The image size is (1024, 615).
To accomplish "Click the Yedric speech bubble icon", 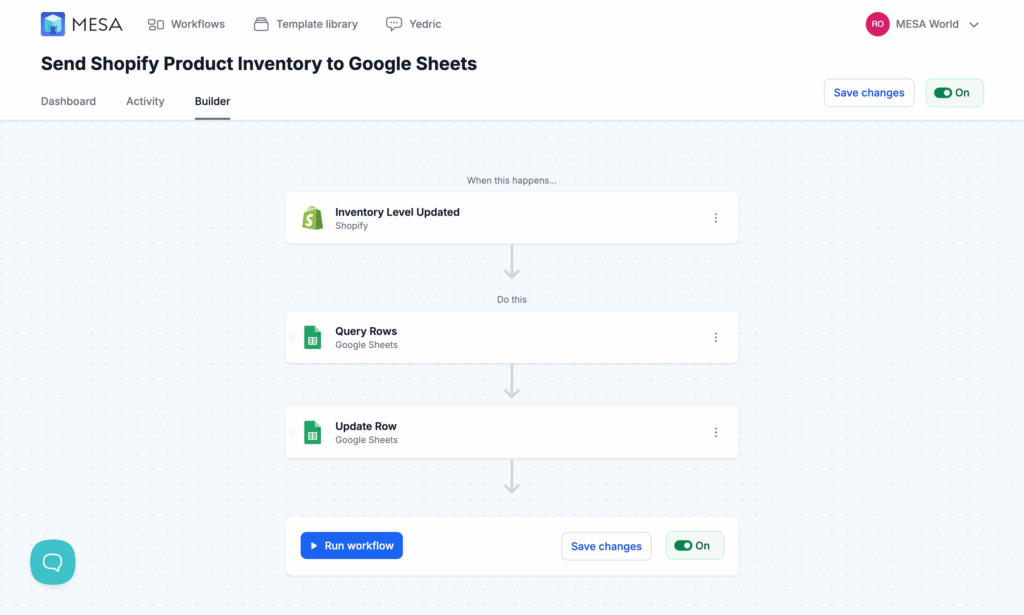I will 394,24.
